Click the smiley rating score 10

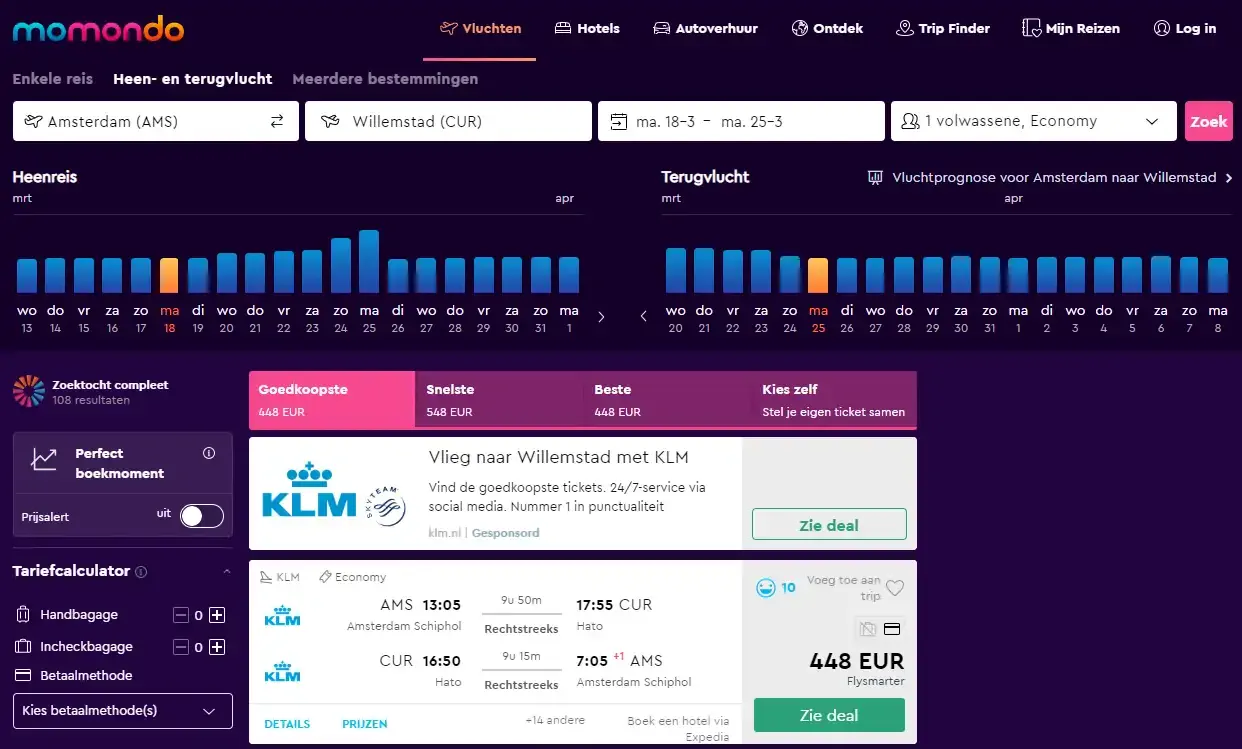776,588
